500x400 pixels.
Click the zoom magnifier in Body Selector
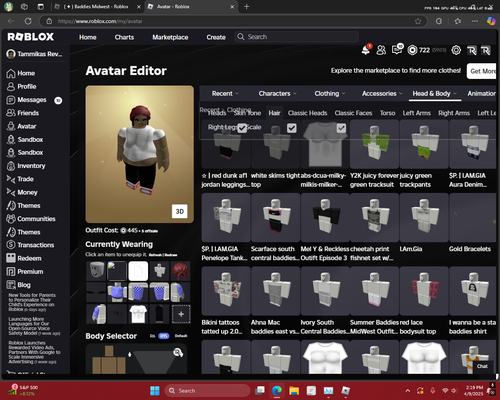178,352
